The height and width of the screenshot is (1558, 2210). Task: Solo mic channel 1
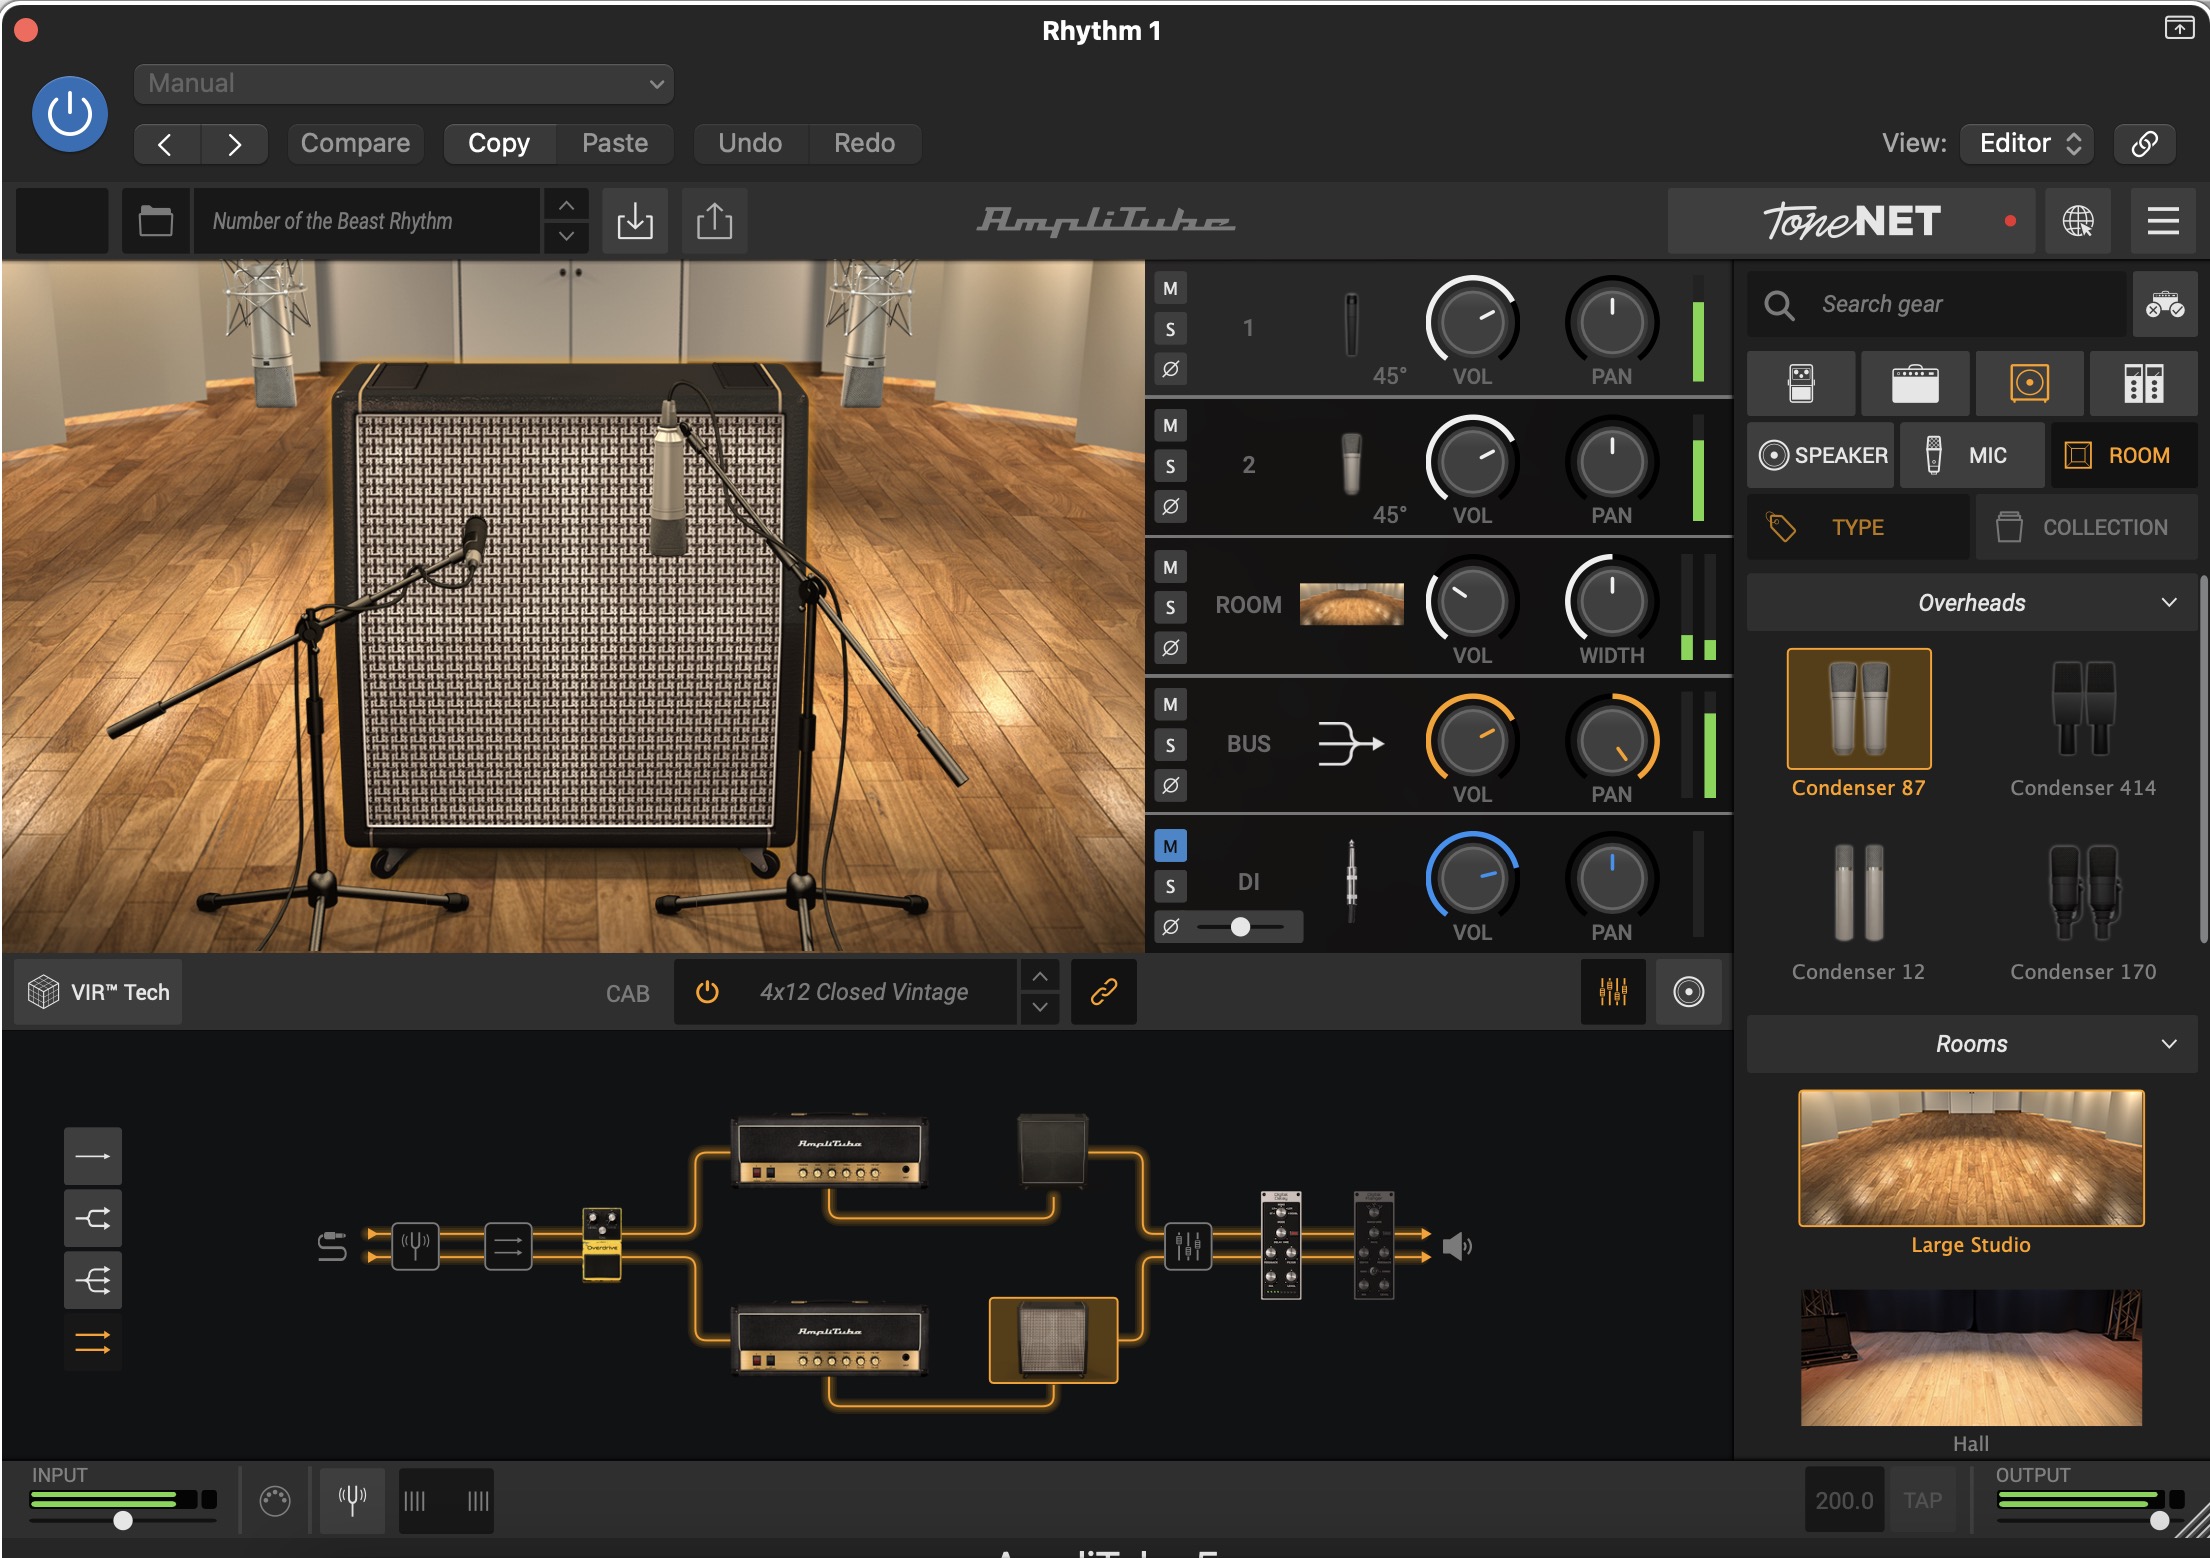point(1170,329)
